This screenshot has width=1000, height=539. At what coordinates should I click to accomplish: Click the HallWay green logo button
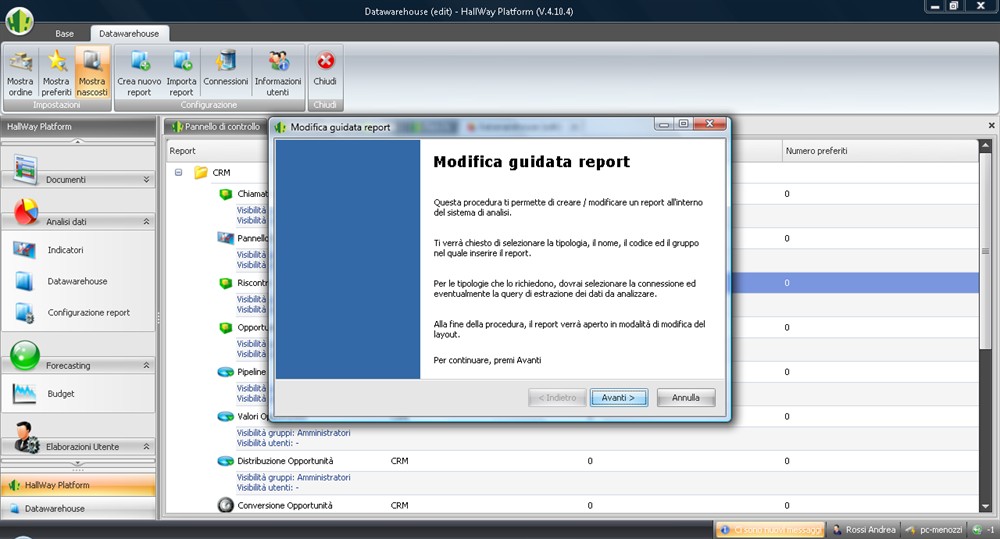tap(19, 20)
